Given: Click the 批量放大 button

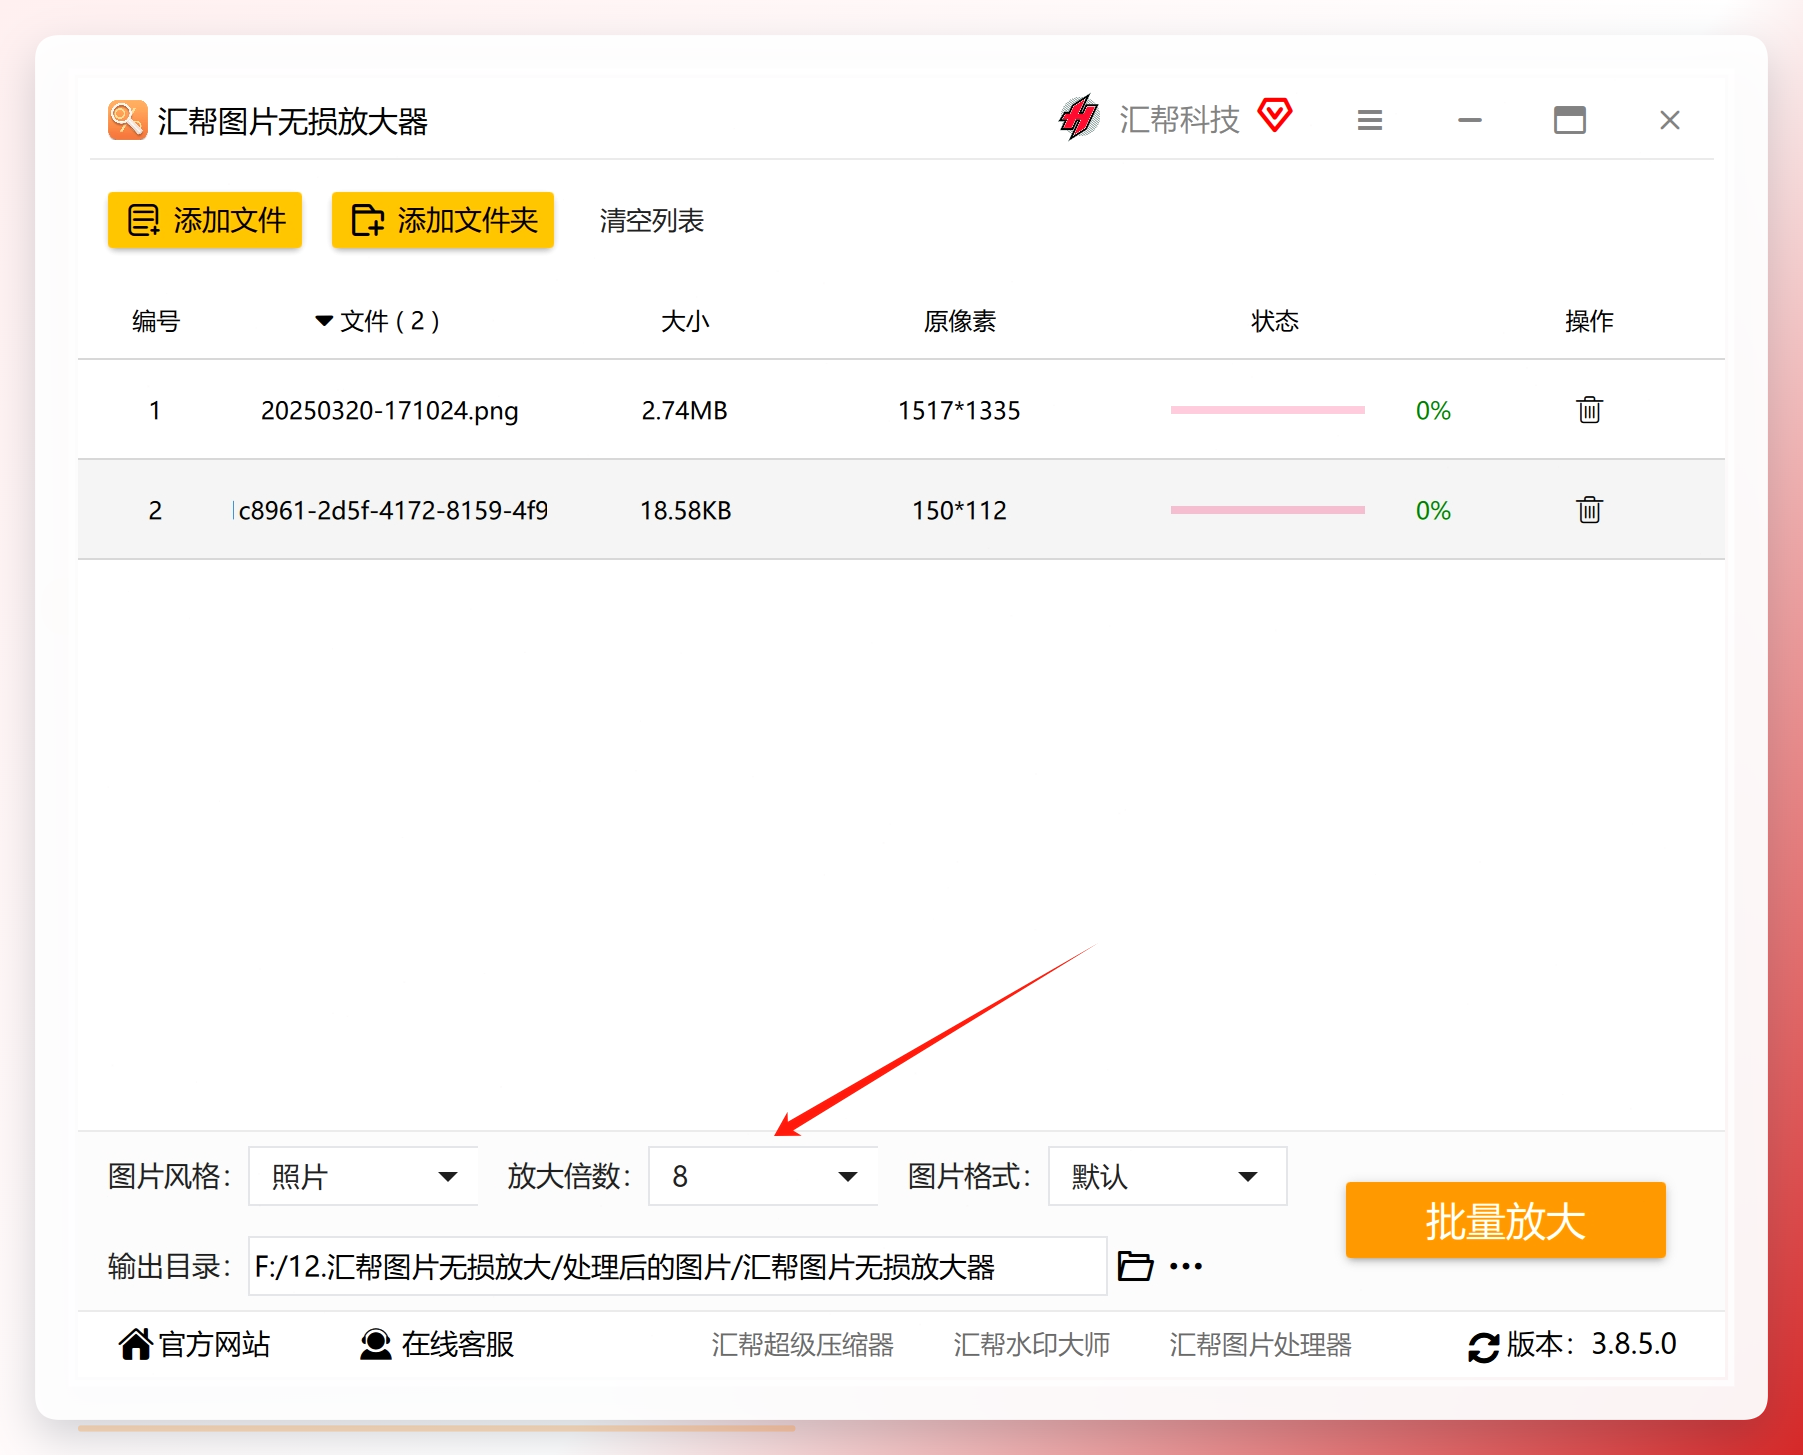Looking at the screenshot, I should (x=1505, y=1220).
